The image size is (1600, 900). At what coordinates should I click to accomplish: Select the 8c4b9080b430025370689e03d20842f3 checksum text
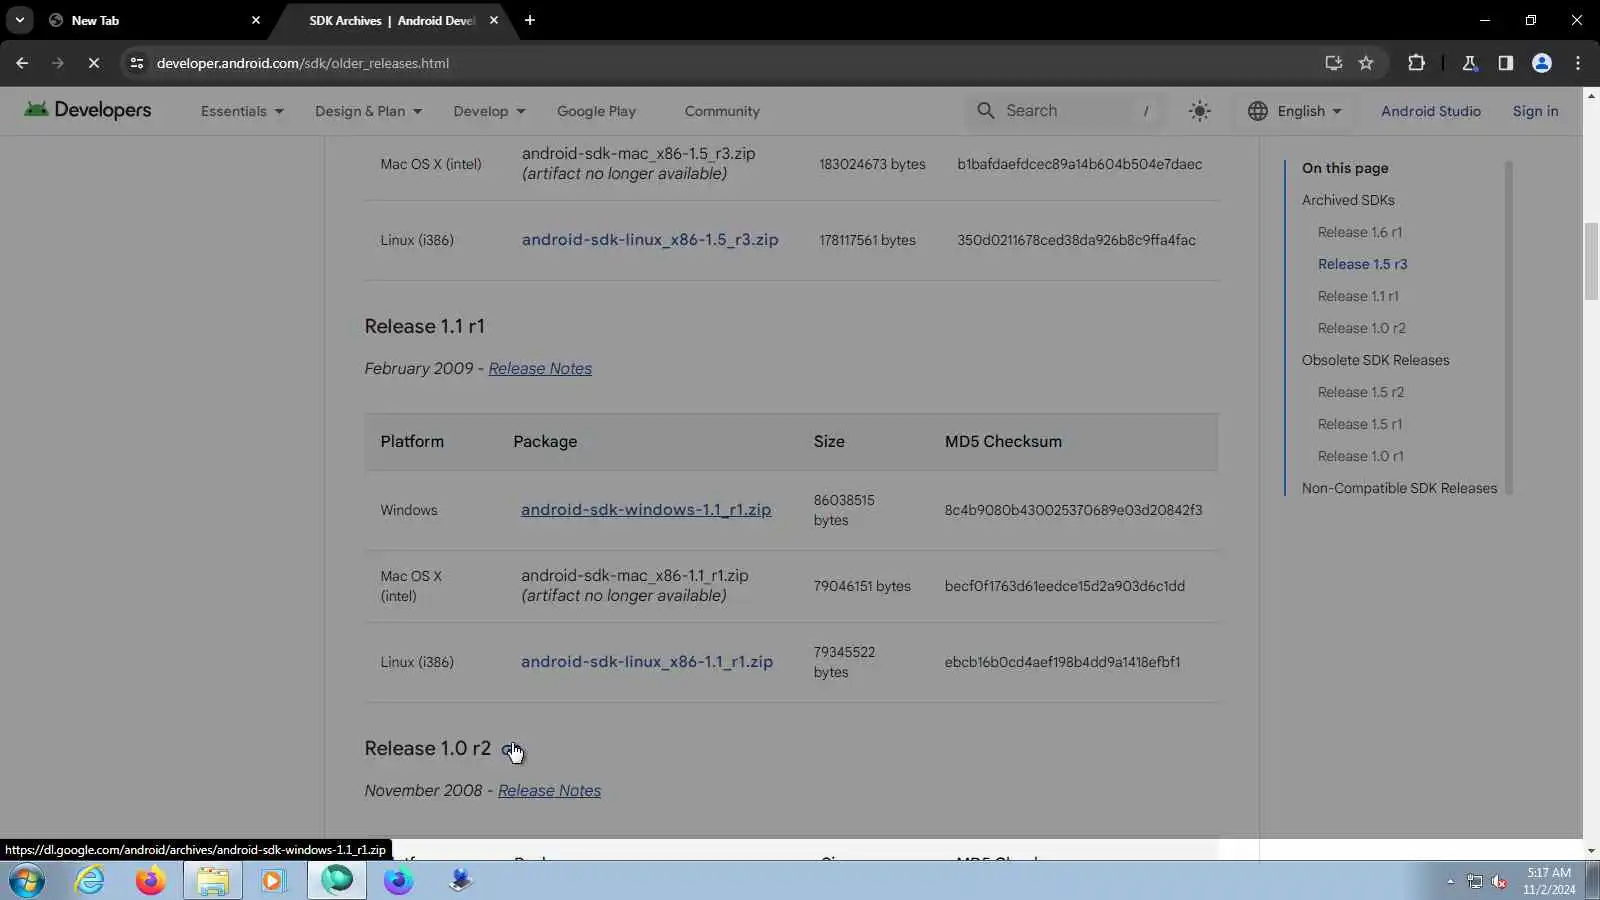click(1073, 510)
